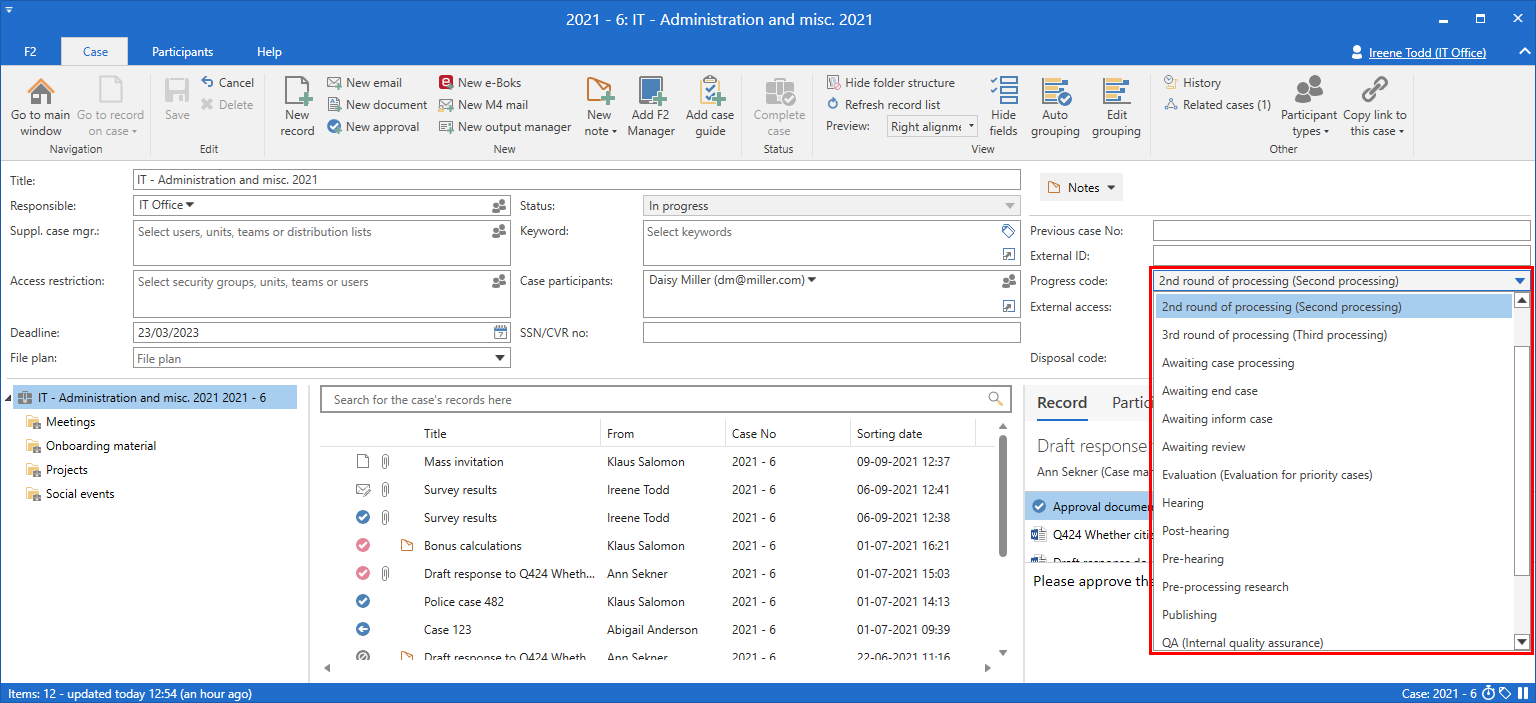
Task: Toggle Hide folder structure
Action: pyautogui.click(x=890, y=83)
